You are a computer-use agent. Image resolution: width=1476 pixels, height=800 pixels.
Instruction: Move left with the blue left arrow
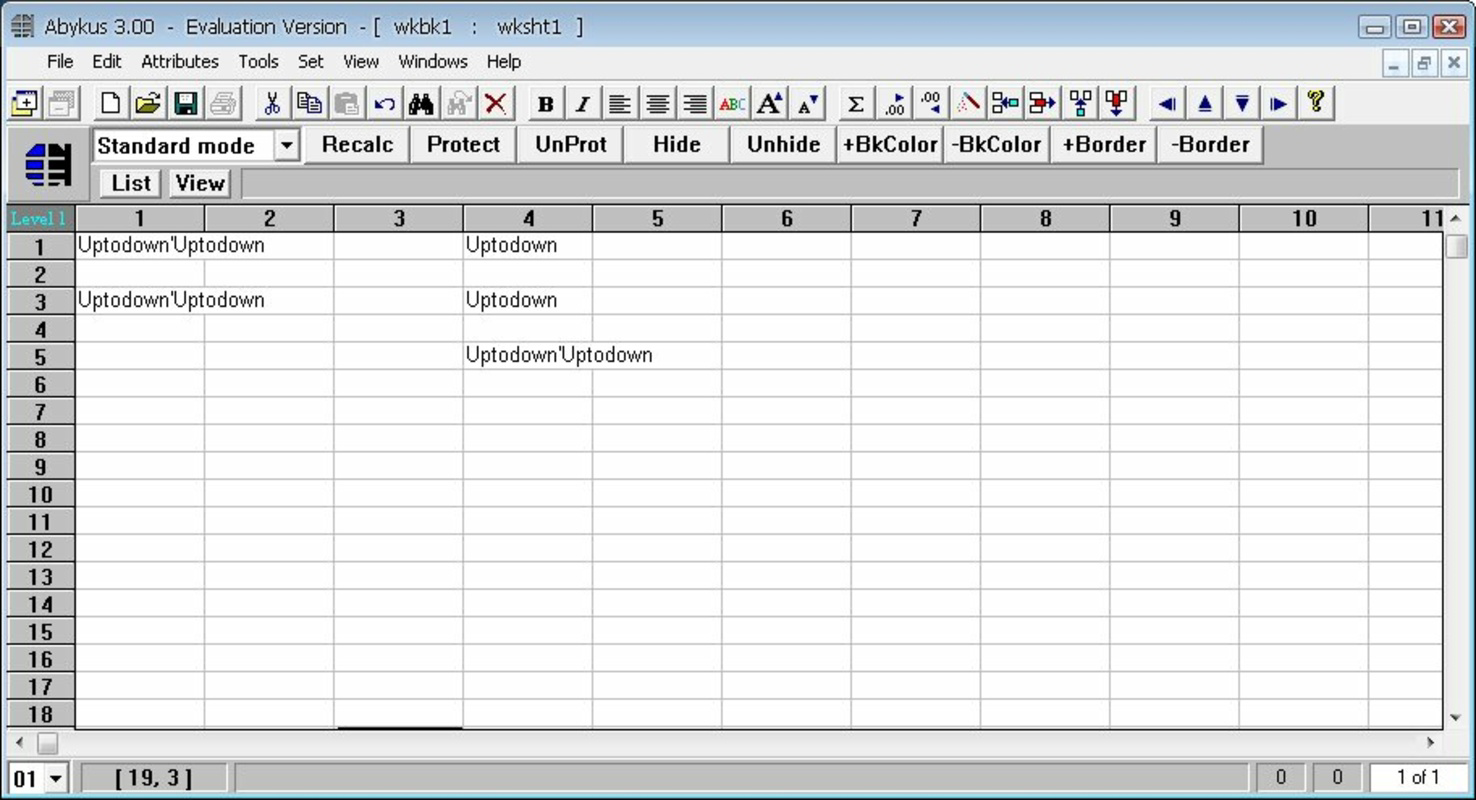(1166, 103)
